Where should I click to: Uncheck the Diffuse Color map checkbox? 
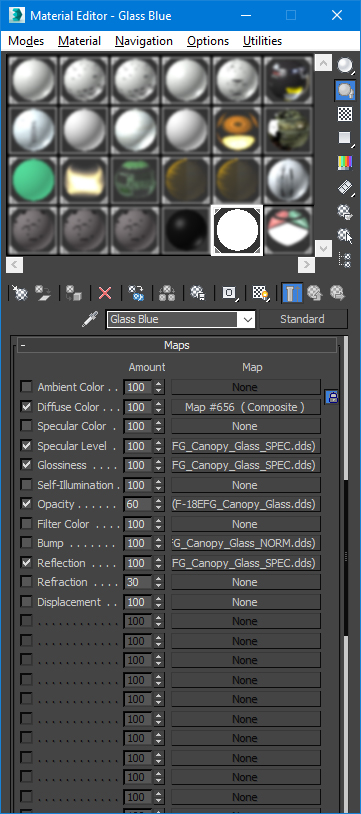point(26,406)
